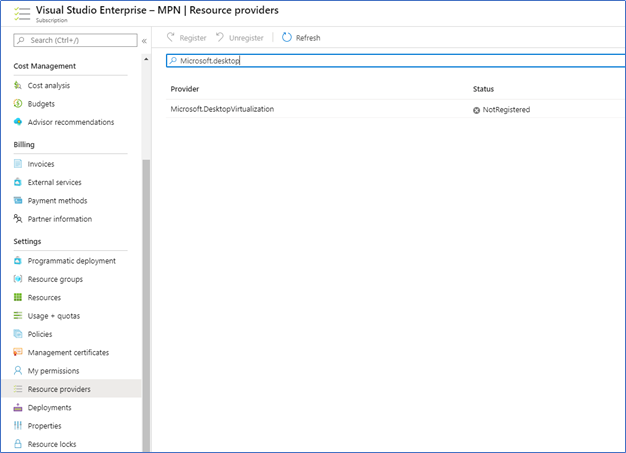The image size is (626, 453).
Task: Click the Resources grid icon
Action: 18,297
